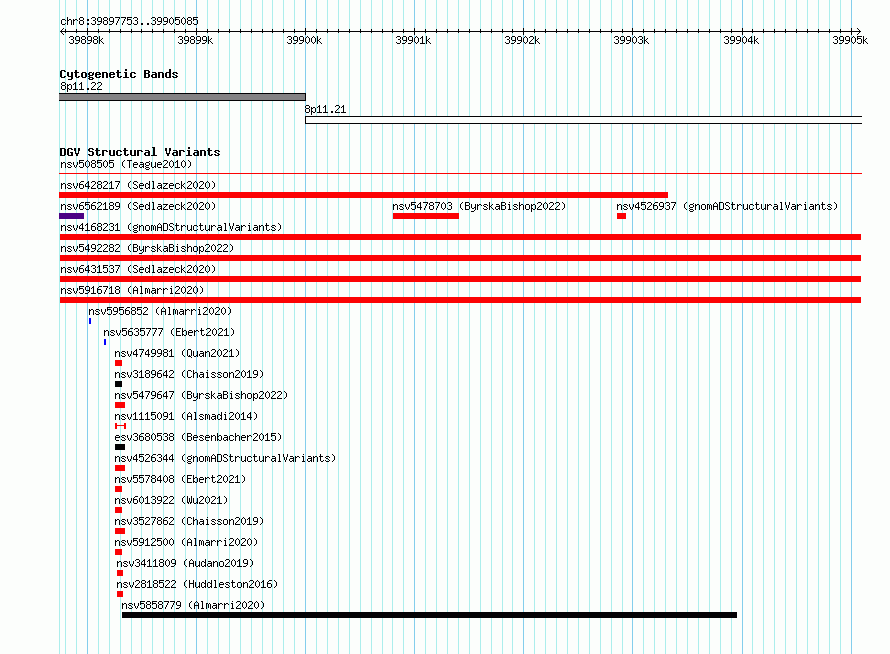The width and height of the screenshot is (890, 654).
Task: Click the 39903k ruler position
Action: tap(631, 40)
